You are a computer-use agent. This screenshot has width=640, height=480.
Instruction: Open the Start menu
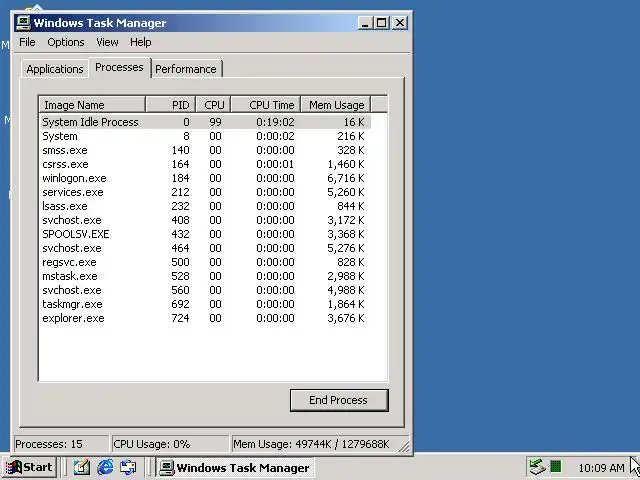coord(29,467)
